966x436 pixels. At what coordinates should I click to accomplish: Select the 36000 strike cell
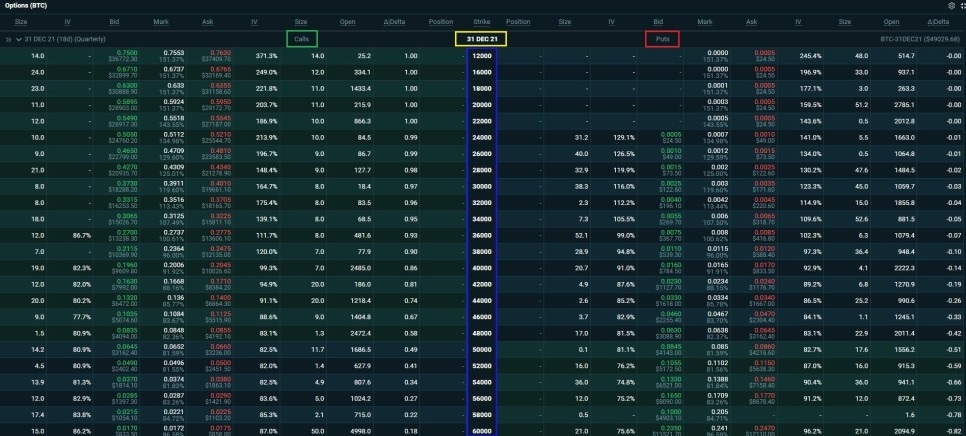point(482,235)
